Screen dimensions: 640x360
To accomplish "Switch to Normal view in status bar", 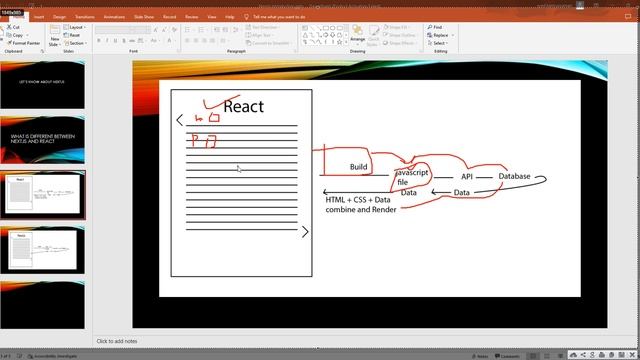I will pos(533,356).
